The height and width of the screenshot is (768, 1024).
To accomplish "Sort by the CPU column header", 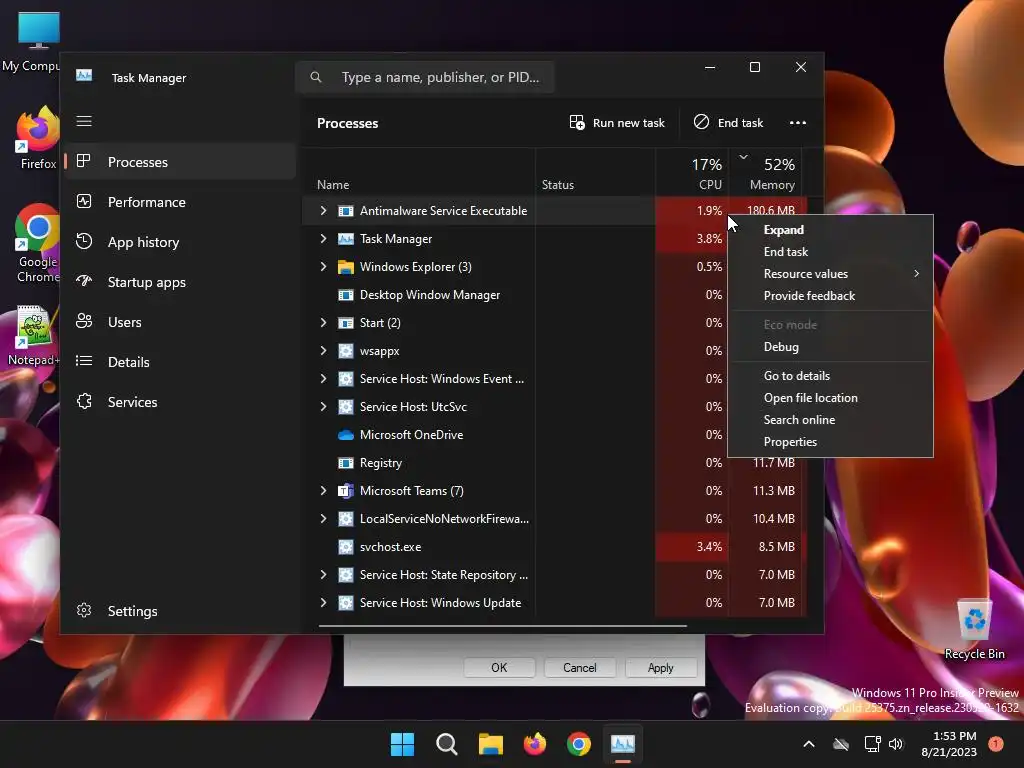I will 692,172.
